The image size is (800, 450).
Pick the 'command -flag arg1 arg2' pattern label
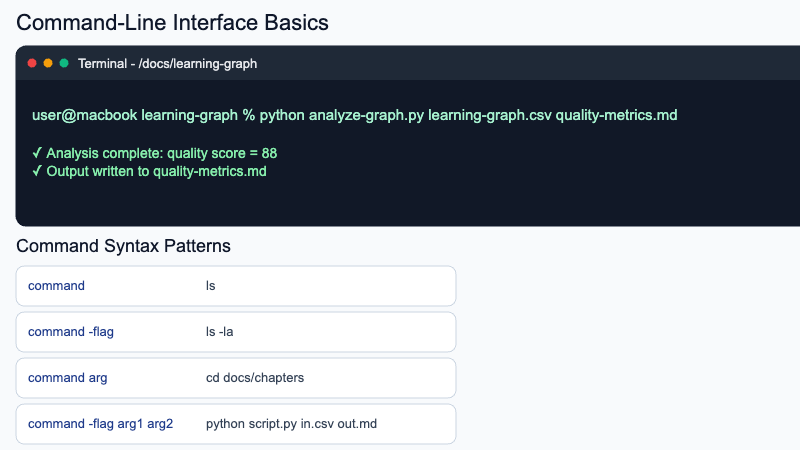(x=100, y=424)
